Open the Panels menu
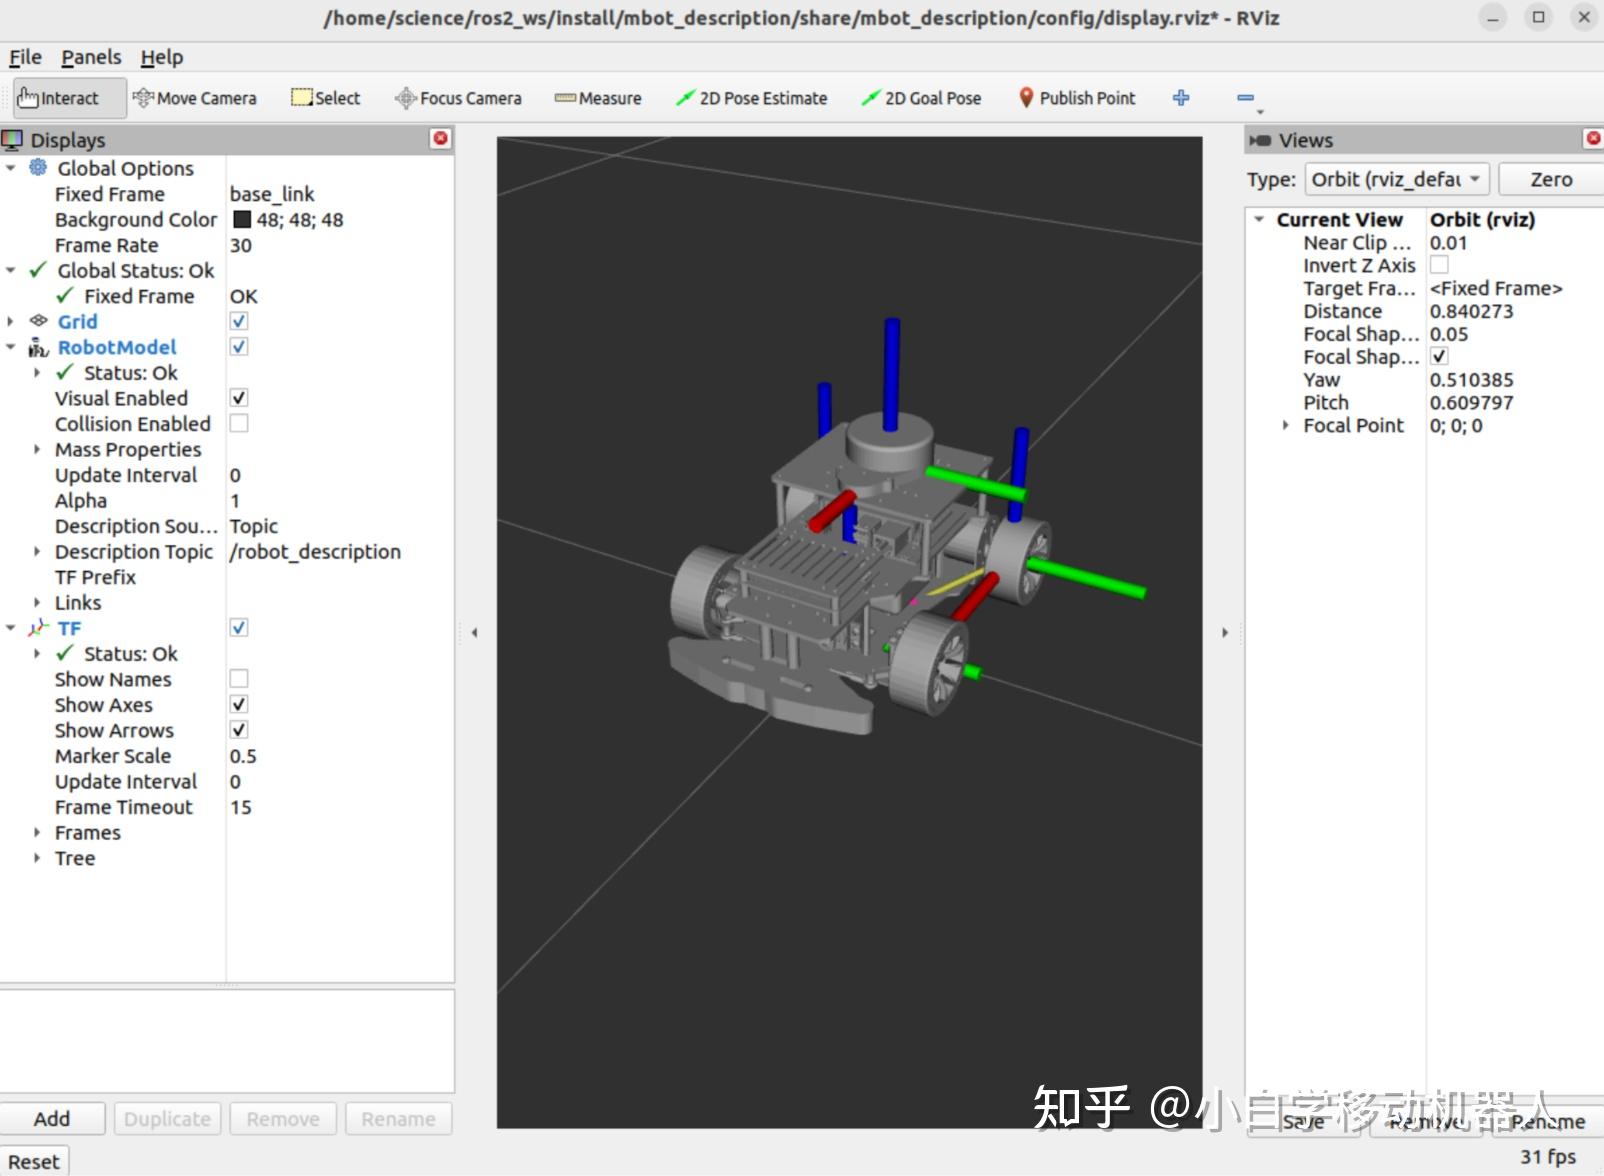Image resolution: width=1604 pixels, height=1176 pixels. point(91,57)
